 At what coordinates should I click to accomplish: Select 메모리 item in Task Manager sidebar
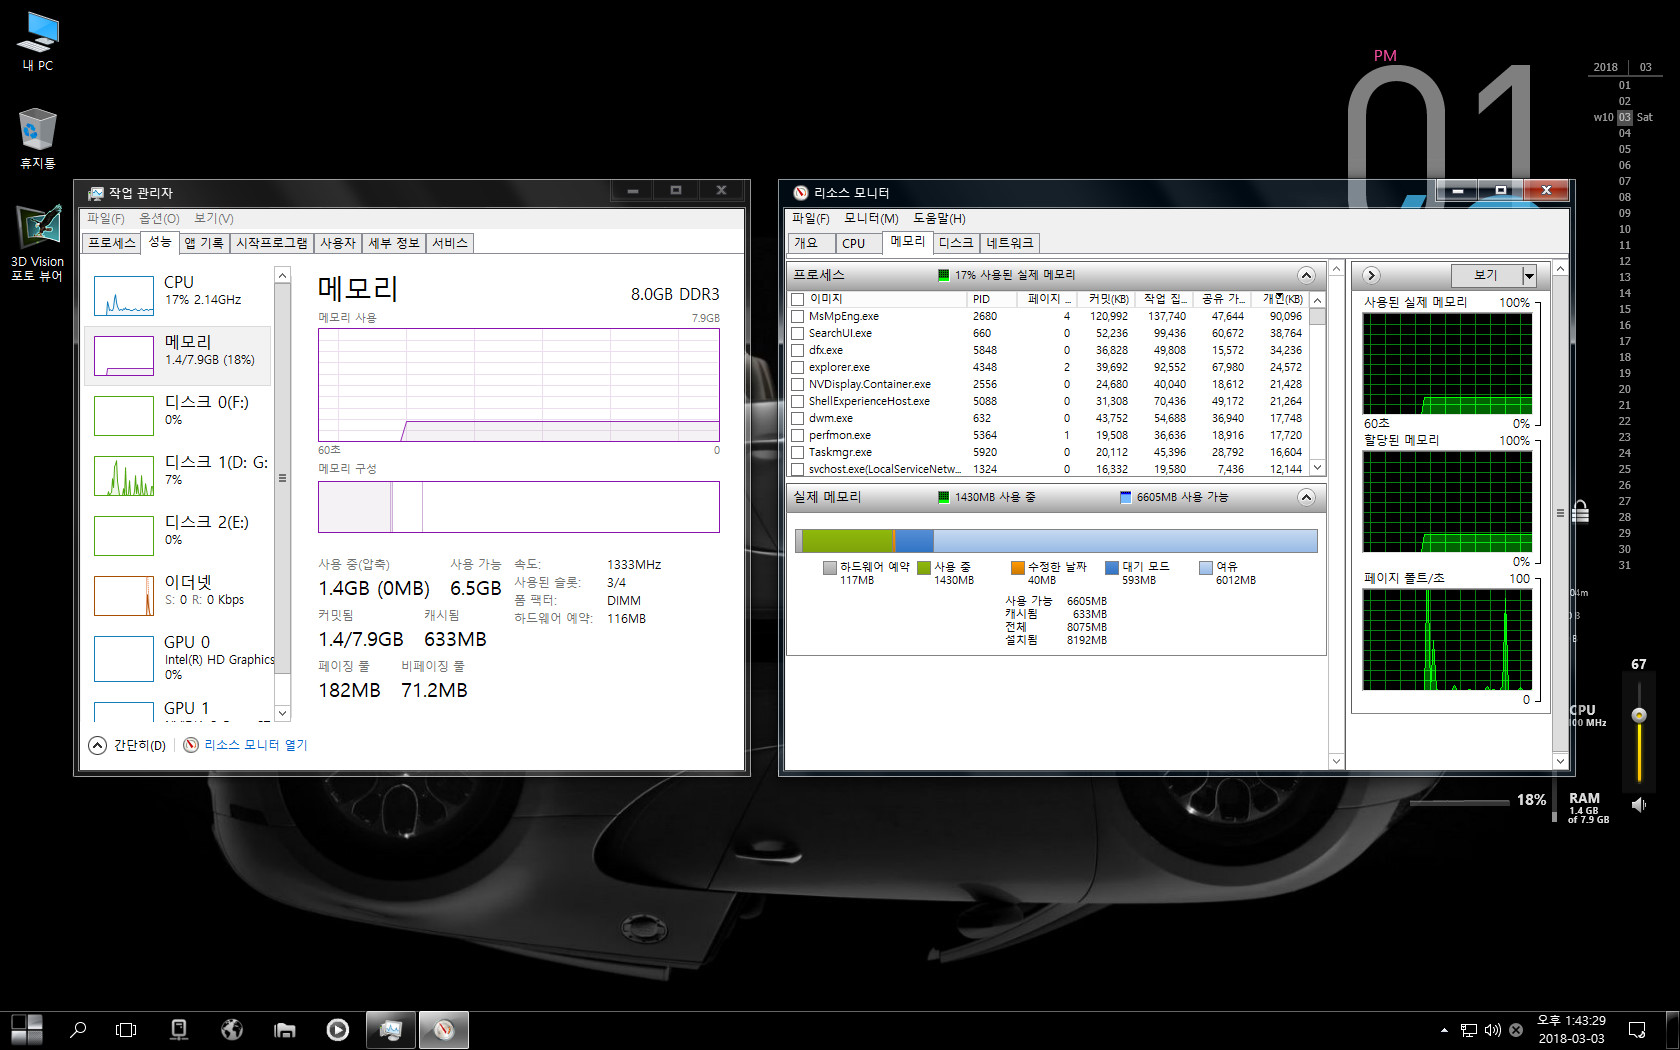tap(178, 355)
